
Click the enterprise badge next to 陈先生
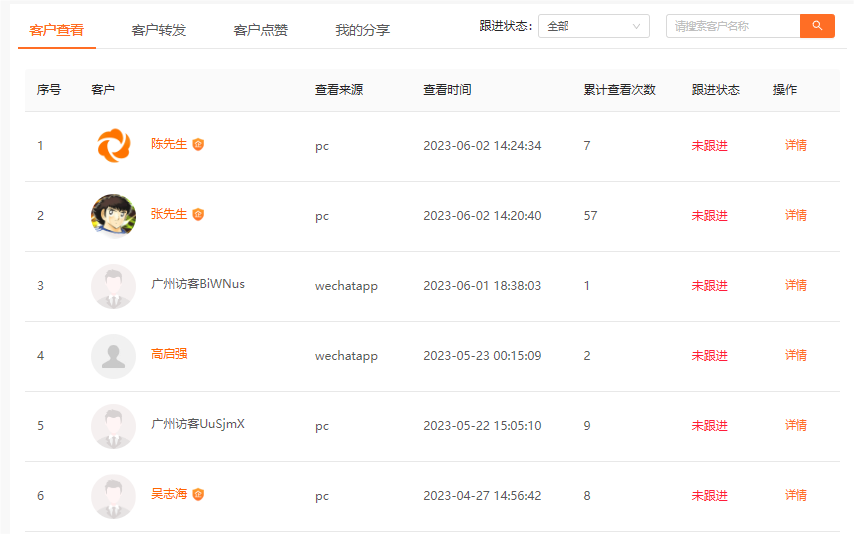tap(198, 144)
